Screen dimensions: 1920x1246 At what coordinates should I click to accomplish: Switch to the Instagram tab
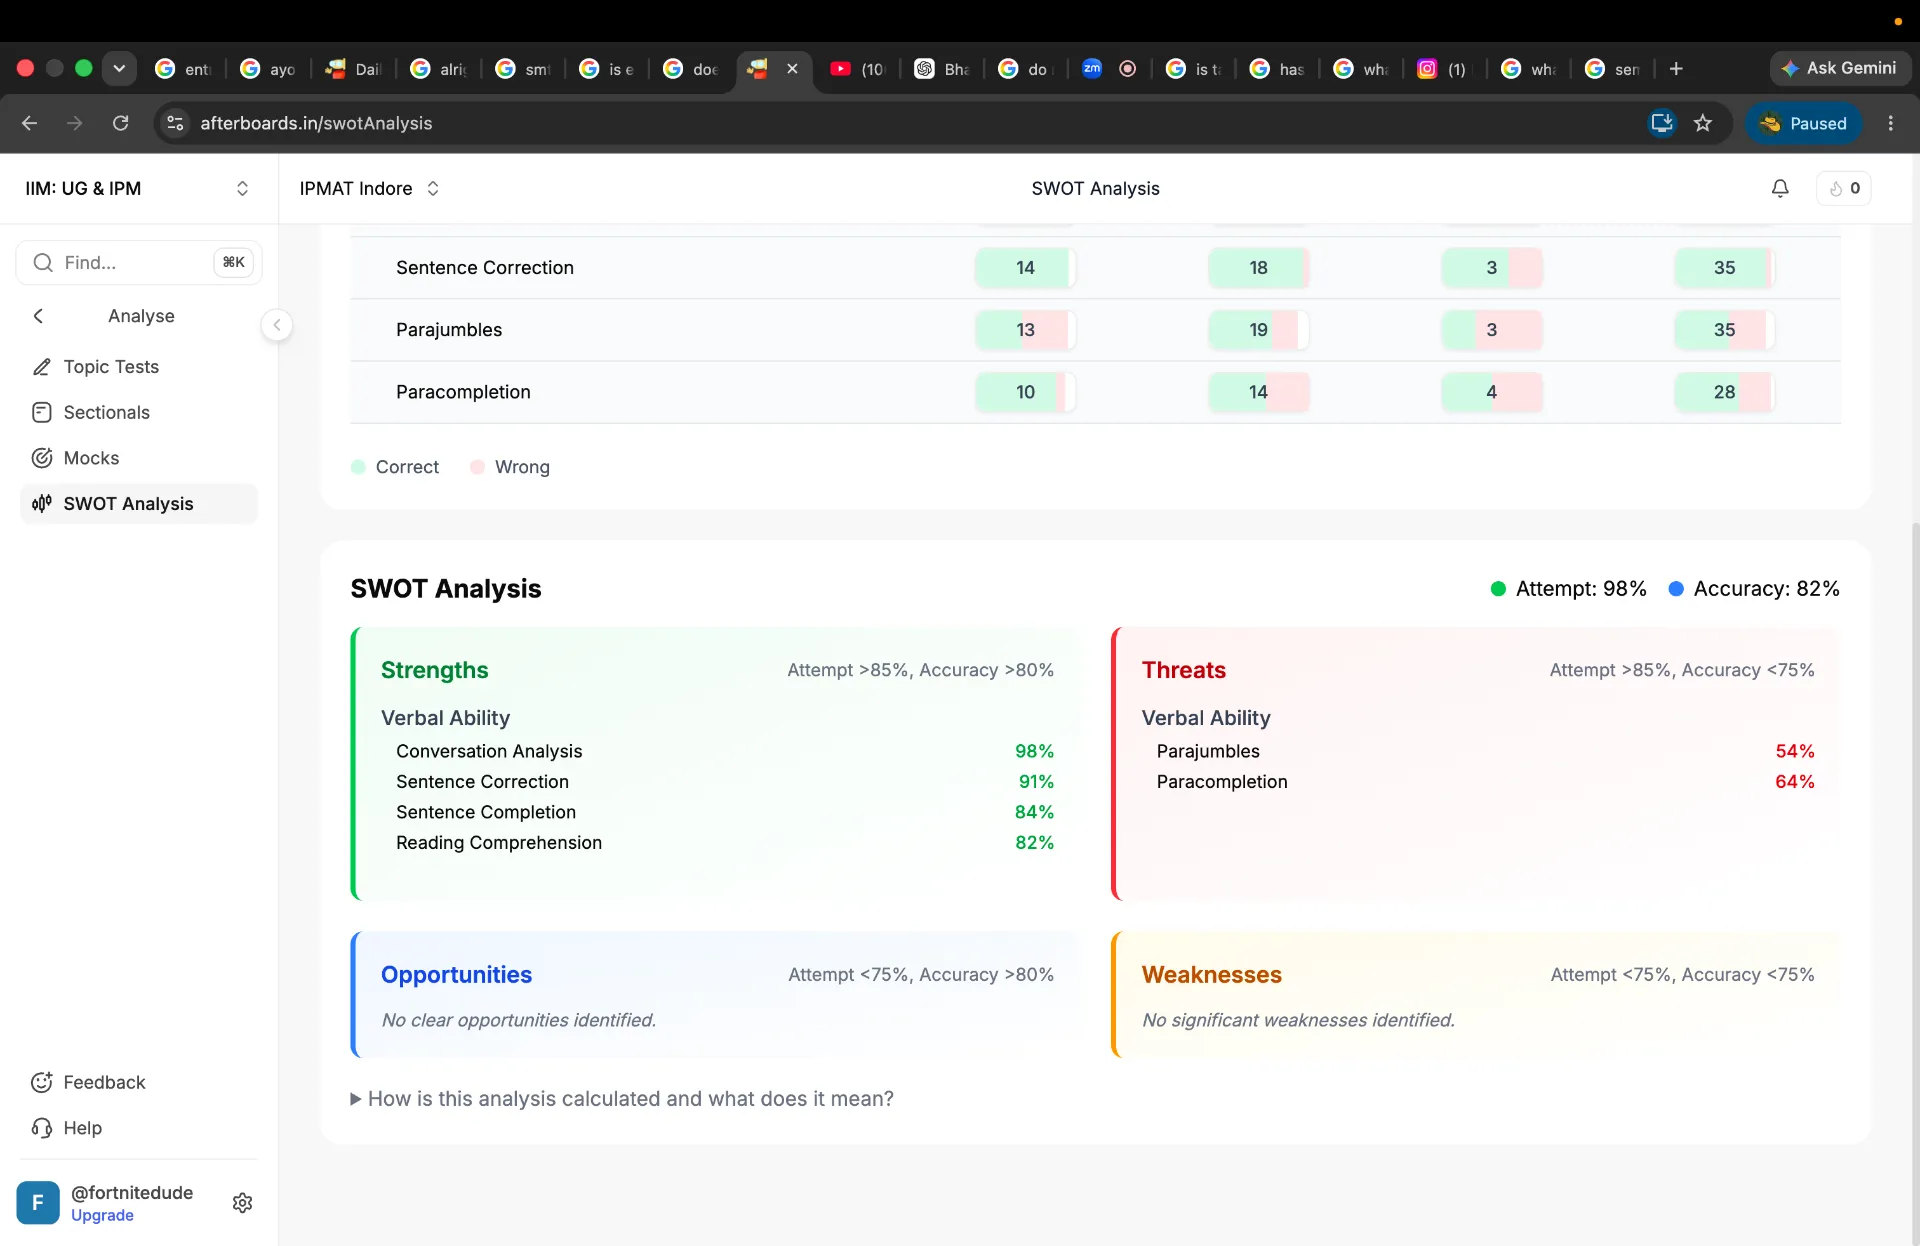[1443, 69]
